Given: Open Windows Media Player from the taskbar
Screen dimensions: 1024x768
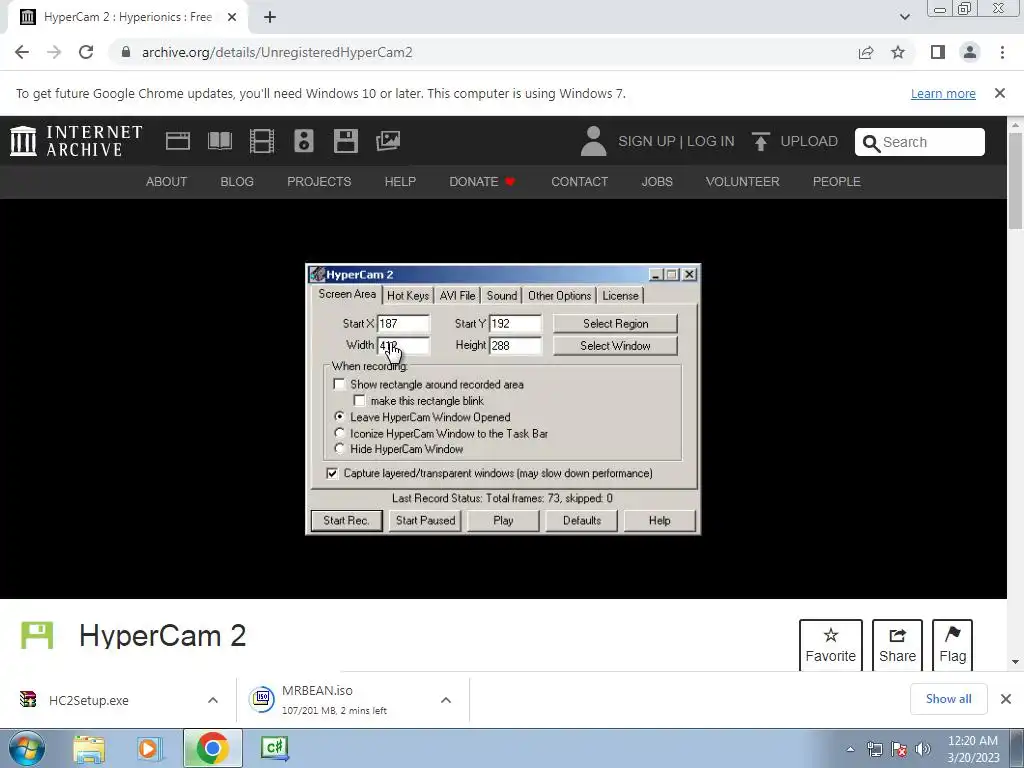Looking at the screenshot, I should (x=149, y=748).
